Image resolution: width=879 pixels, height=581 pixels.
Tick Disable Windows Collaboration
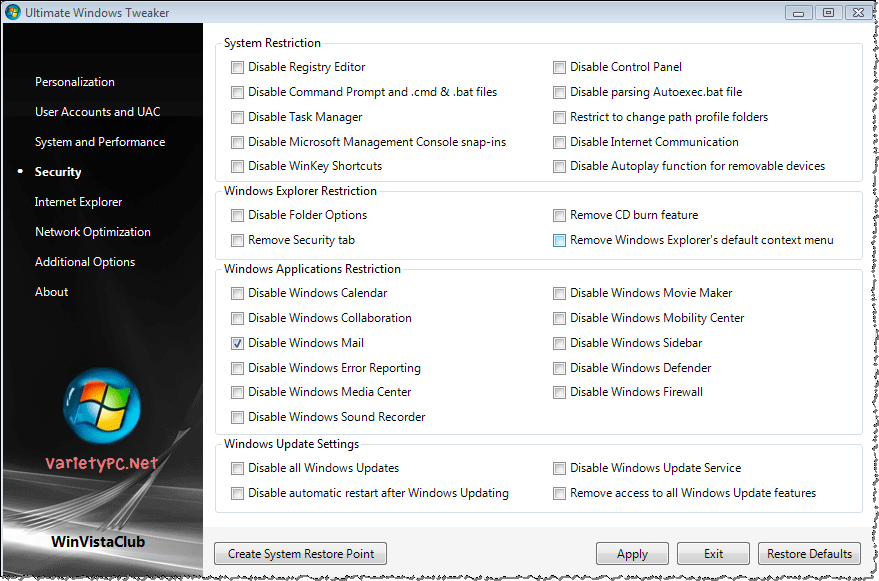(x=238, y=318)
